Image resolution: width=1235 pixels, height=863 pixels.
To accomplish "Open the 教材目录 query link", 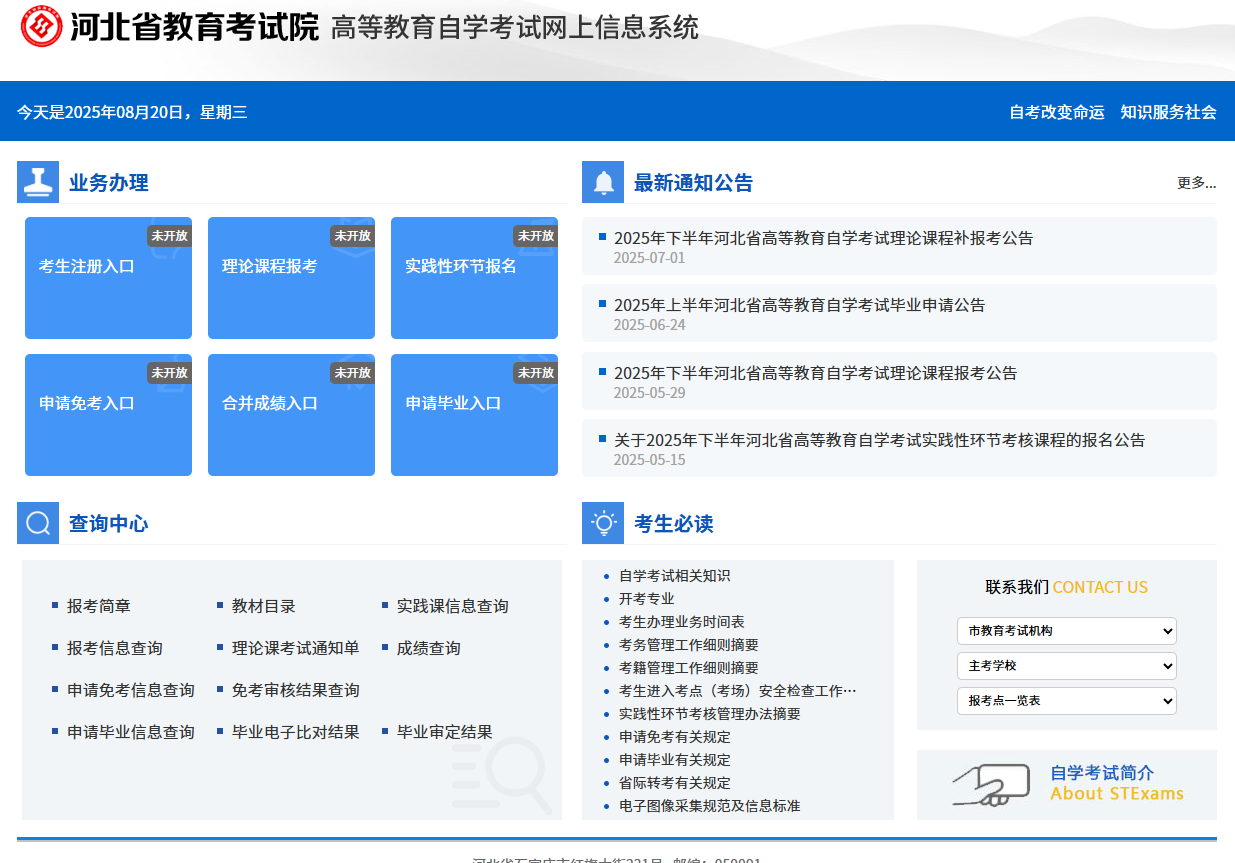I will point(264,606).
